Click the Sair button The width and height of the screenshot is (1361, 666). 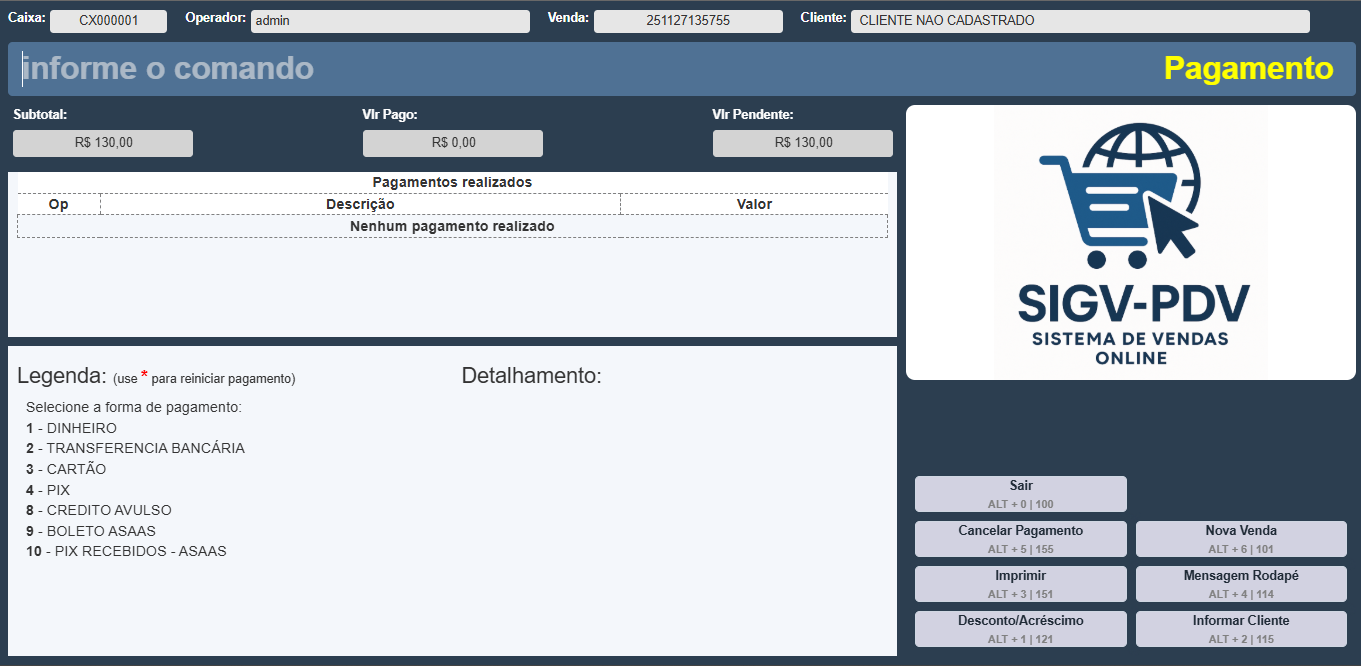pos(1020,494)
